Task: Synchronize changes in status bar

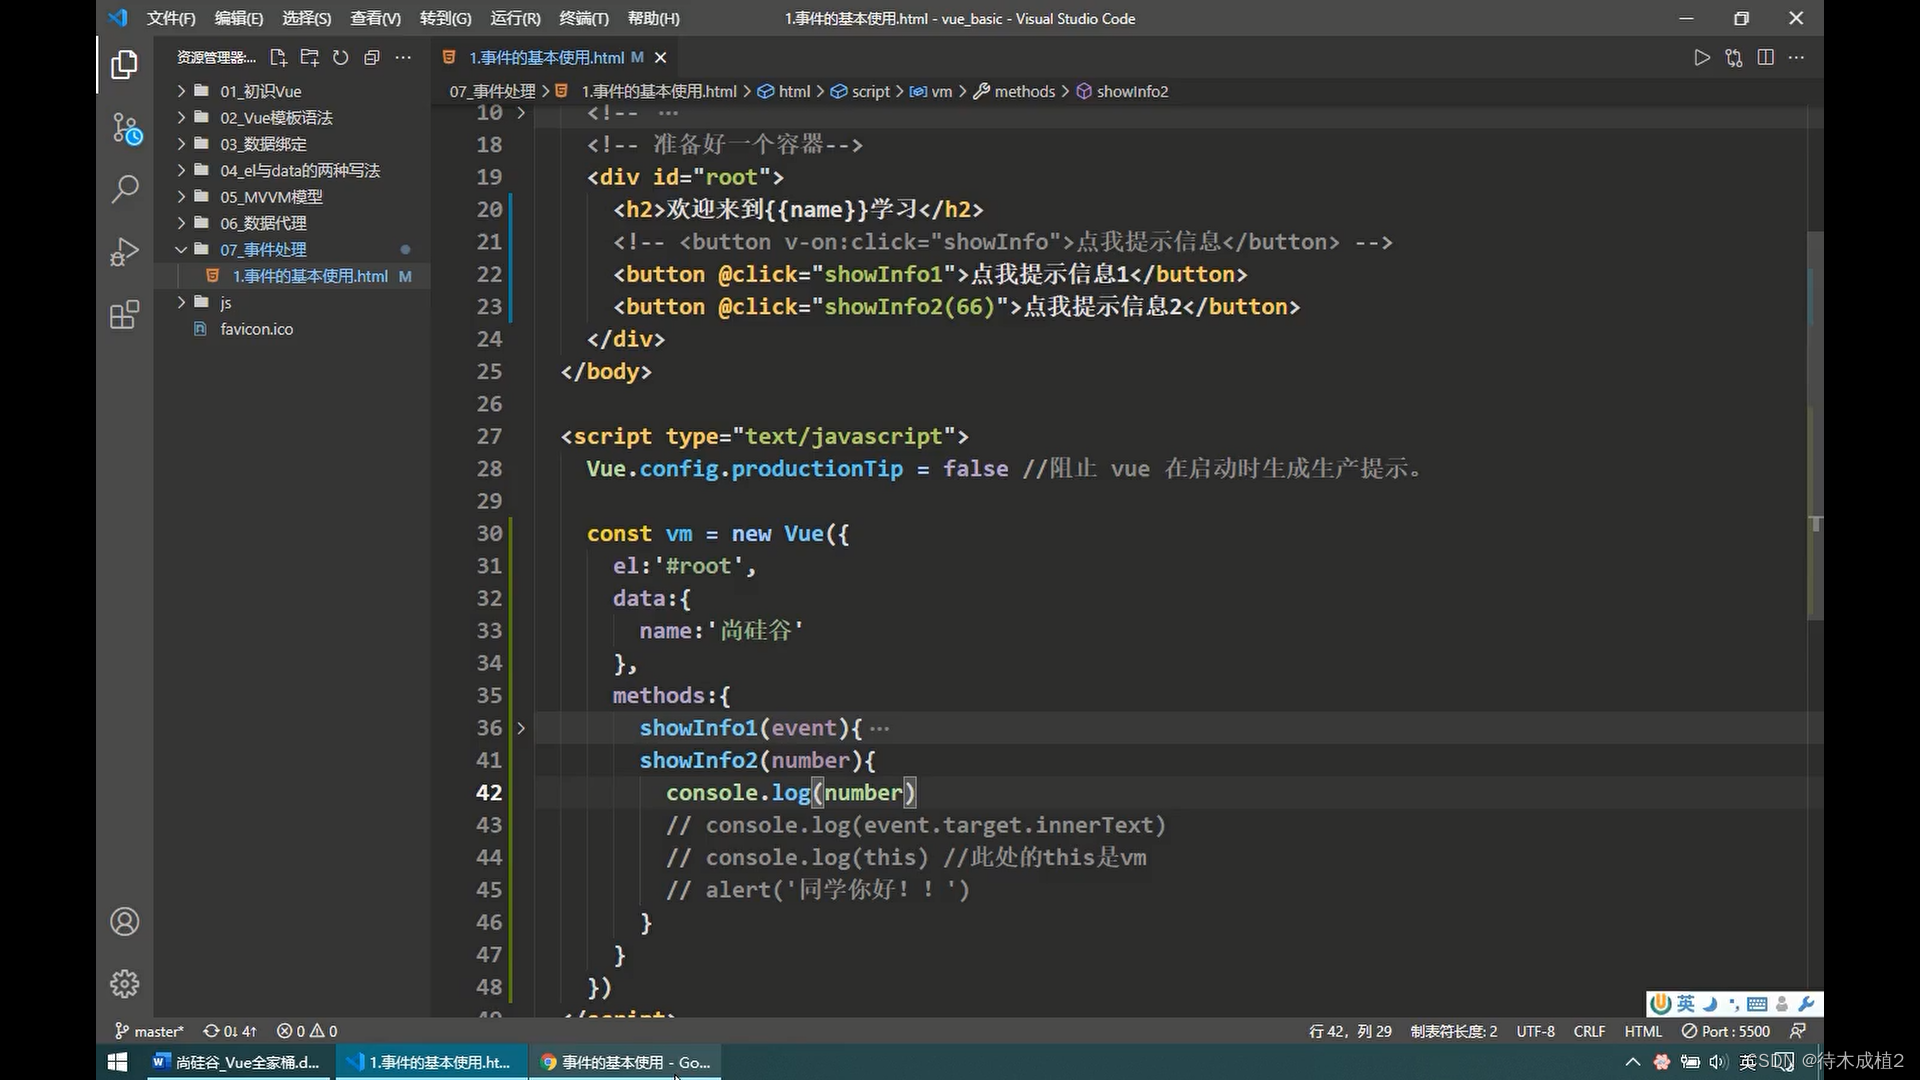Action: click(230, 1031)
